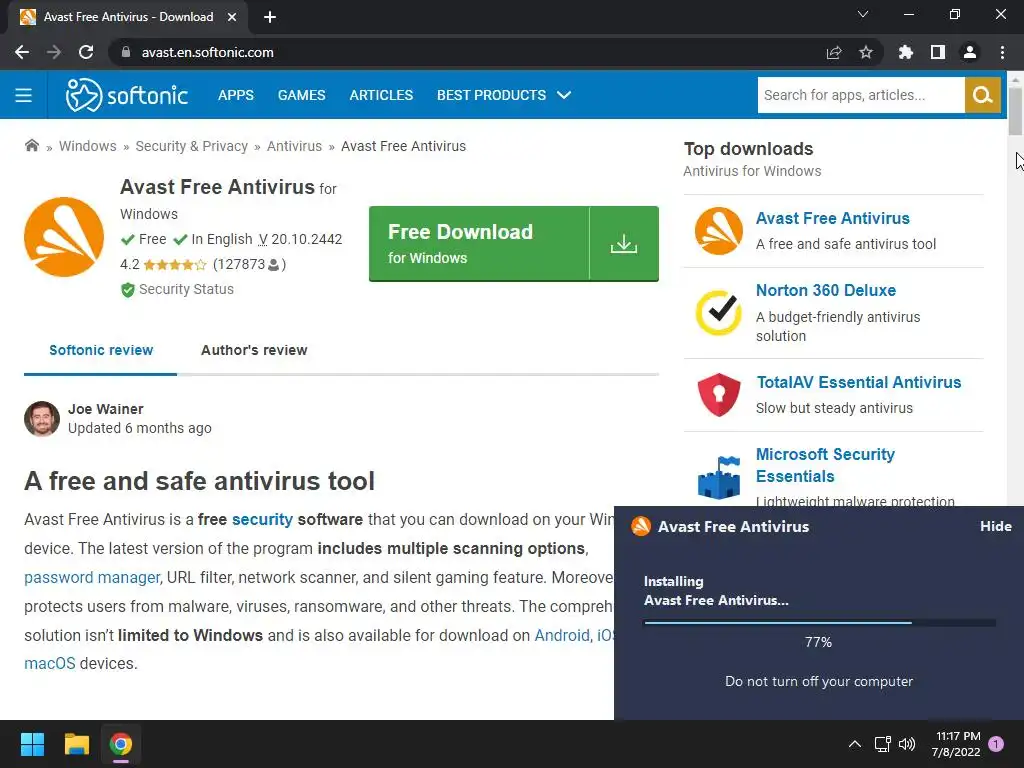
Task: Hide the Avast installer popup
Action: coord(995,526)
